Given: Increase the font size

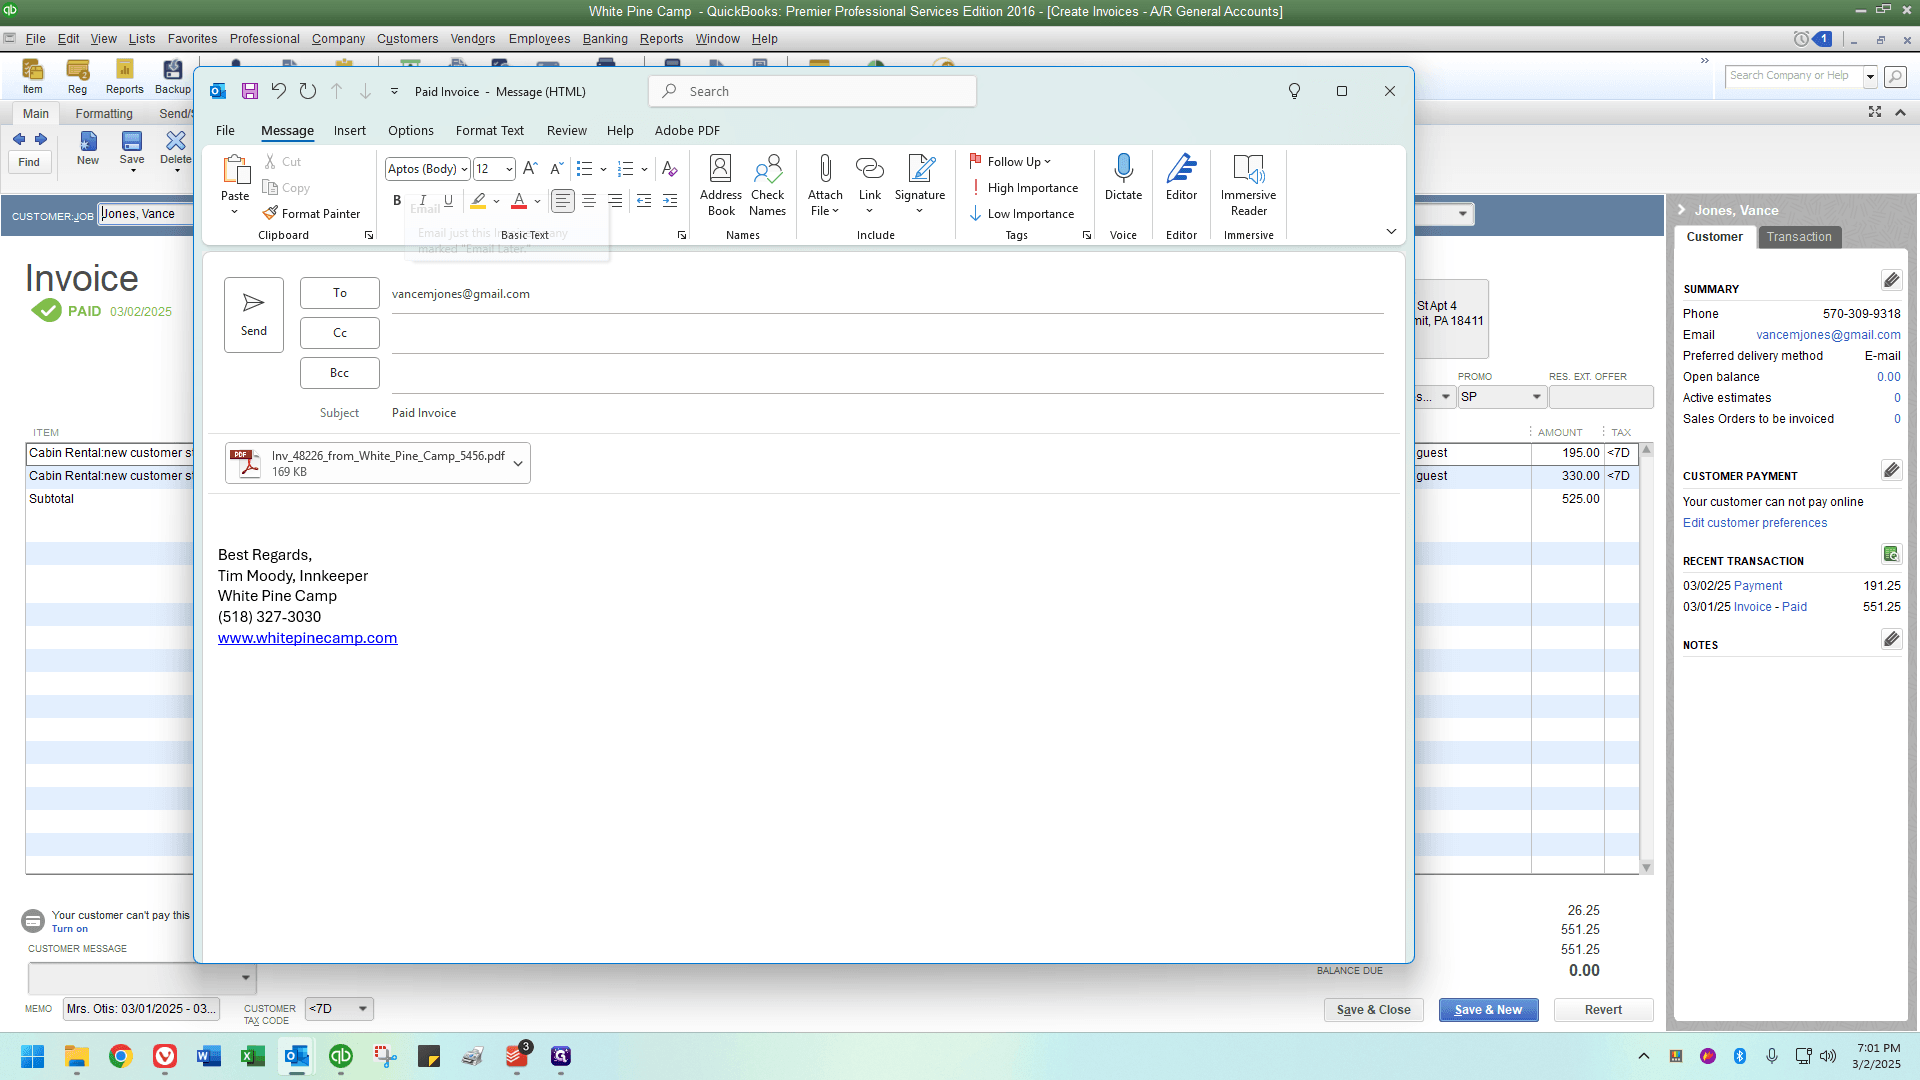Looking at the screenshot, I should click(530, 169).
